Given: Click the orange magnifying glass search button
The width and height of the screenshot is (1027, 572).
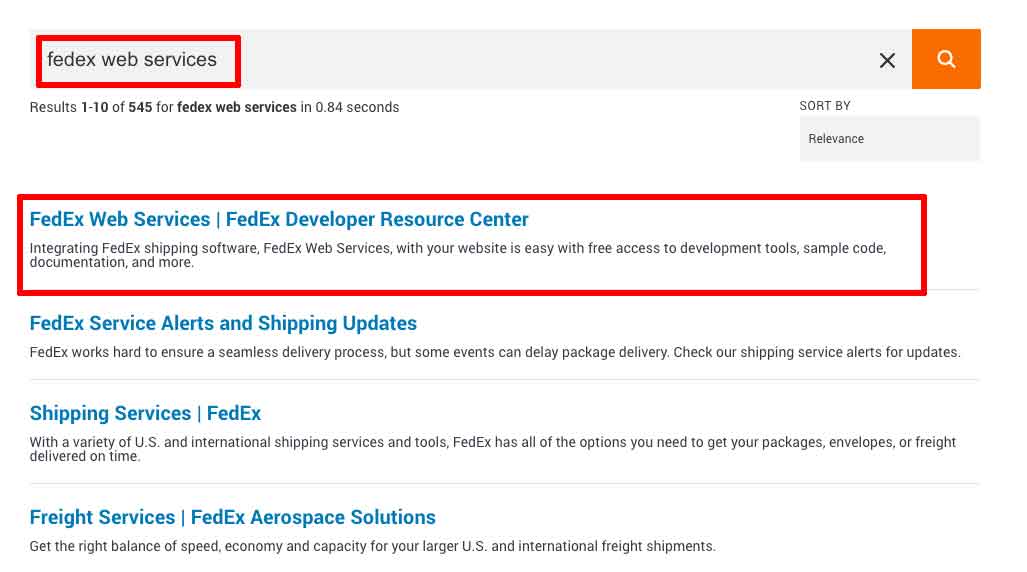Looking at the screenshot, I should point(946,59).
